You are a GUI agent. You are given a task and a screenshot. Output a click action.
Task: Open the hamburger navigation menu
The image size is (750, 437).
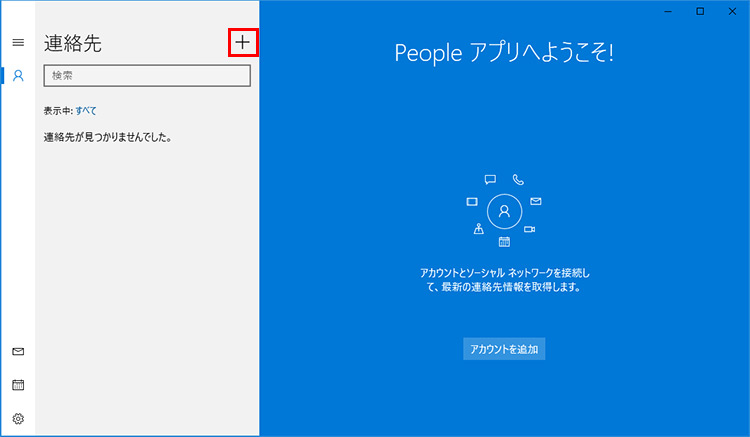17,43
